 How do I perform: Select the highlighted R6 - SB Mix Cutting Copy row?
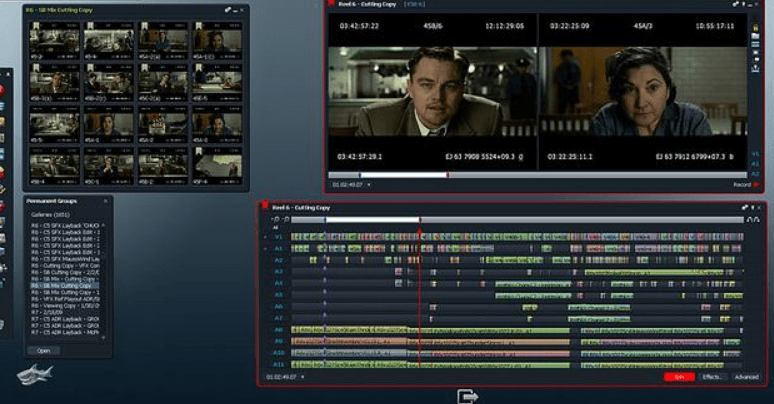(x=65, y=285)
